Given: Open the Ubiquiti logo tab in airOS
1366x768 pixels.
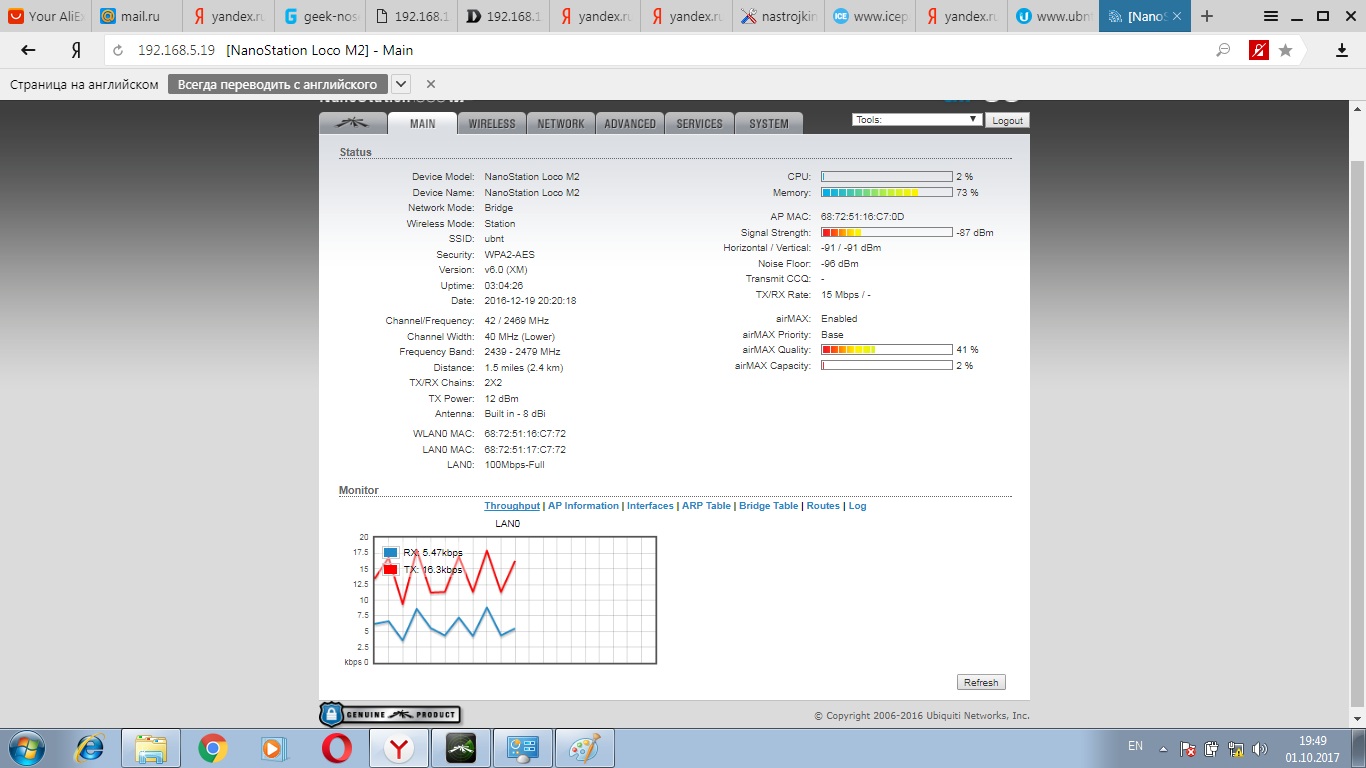Looking at the screenshot, I should pos(352,123).
